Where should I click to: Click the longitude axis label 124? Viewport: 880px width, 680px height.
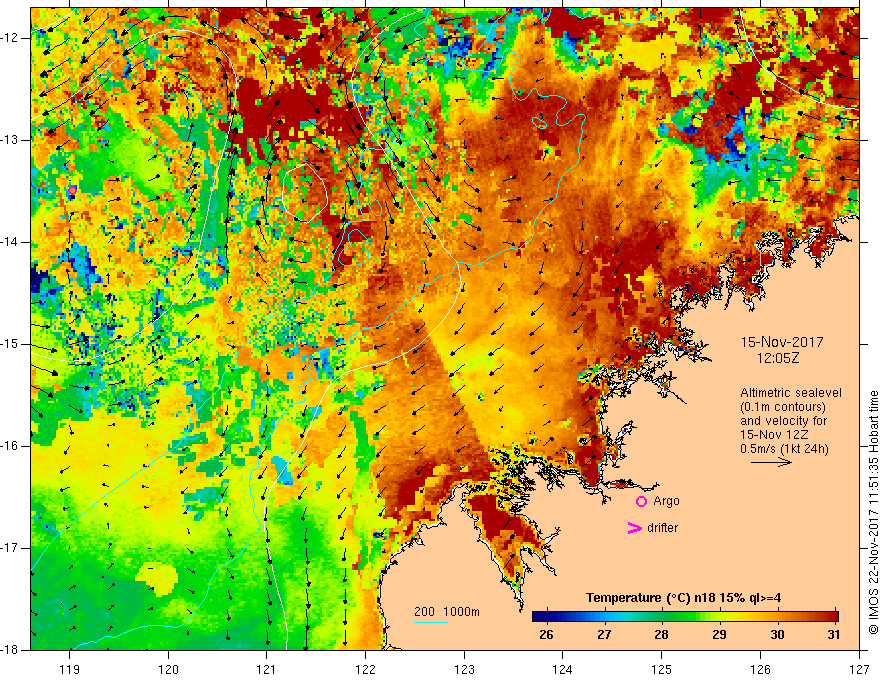click(563, 669)
